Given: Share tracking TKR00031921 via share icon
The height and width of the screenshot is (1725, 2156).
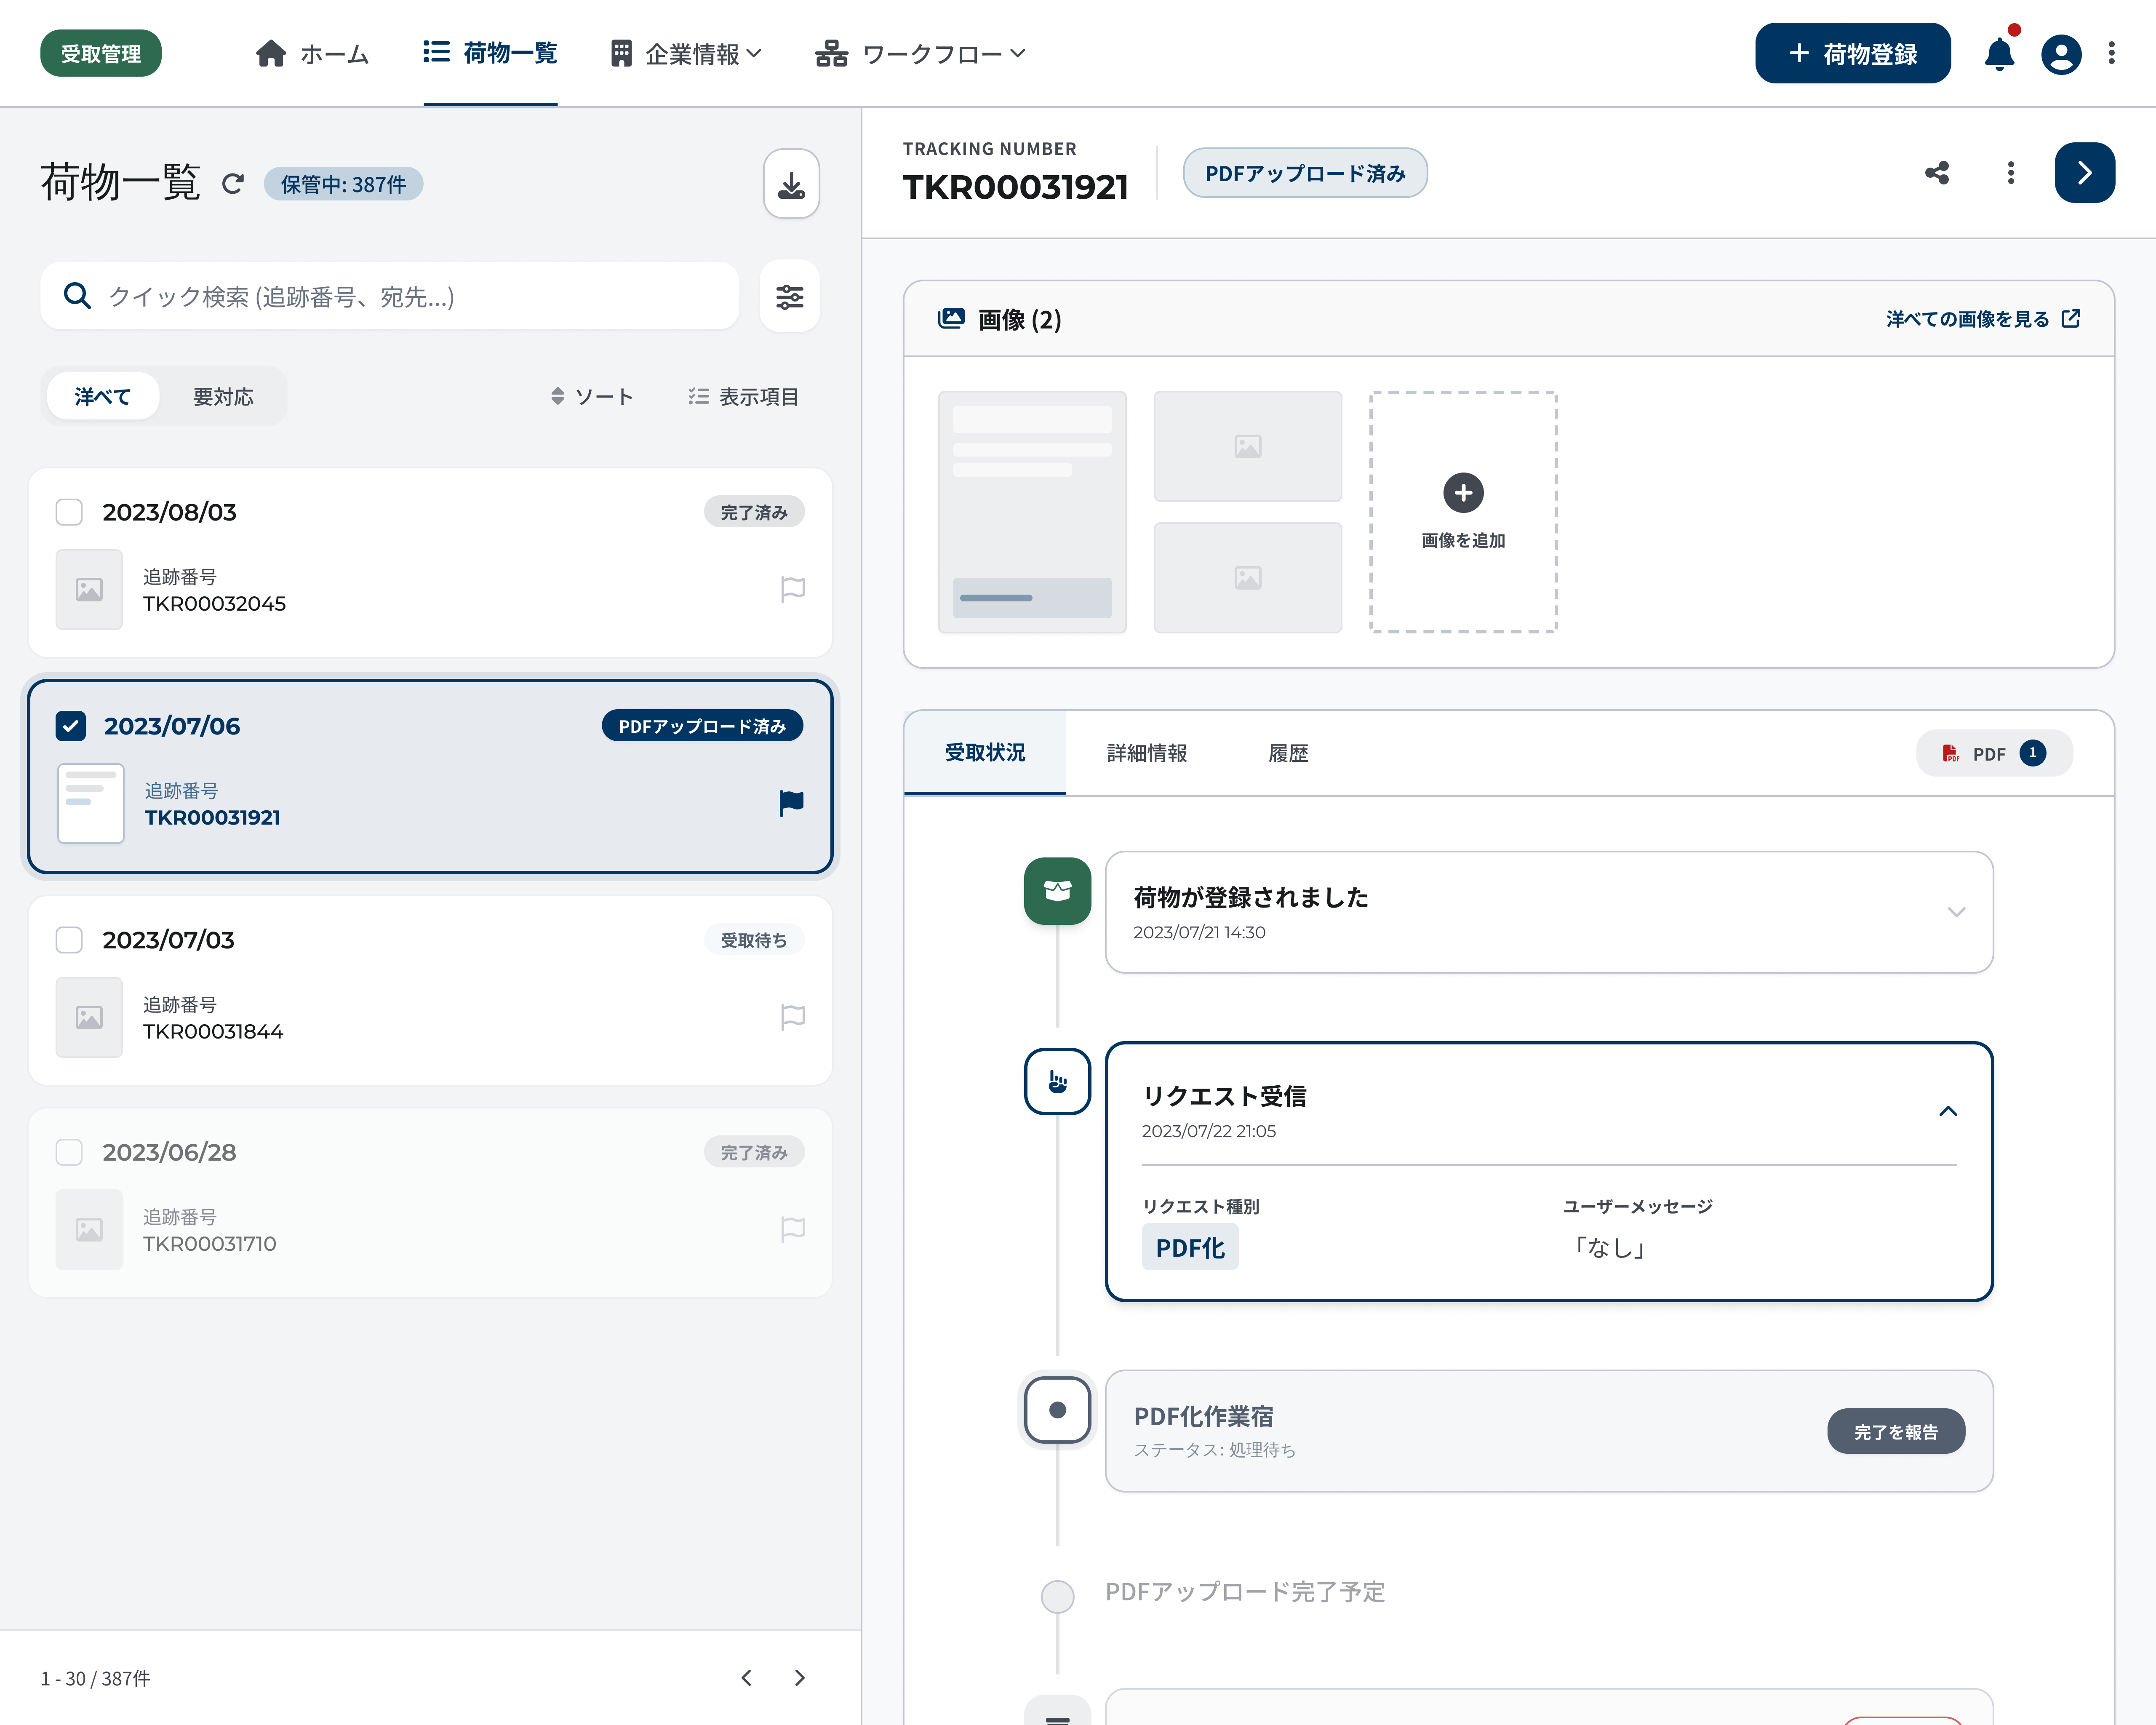Looking at the screenshot, I should point(1937,173).
